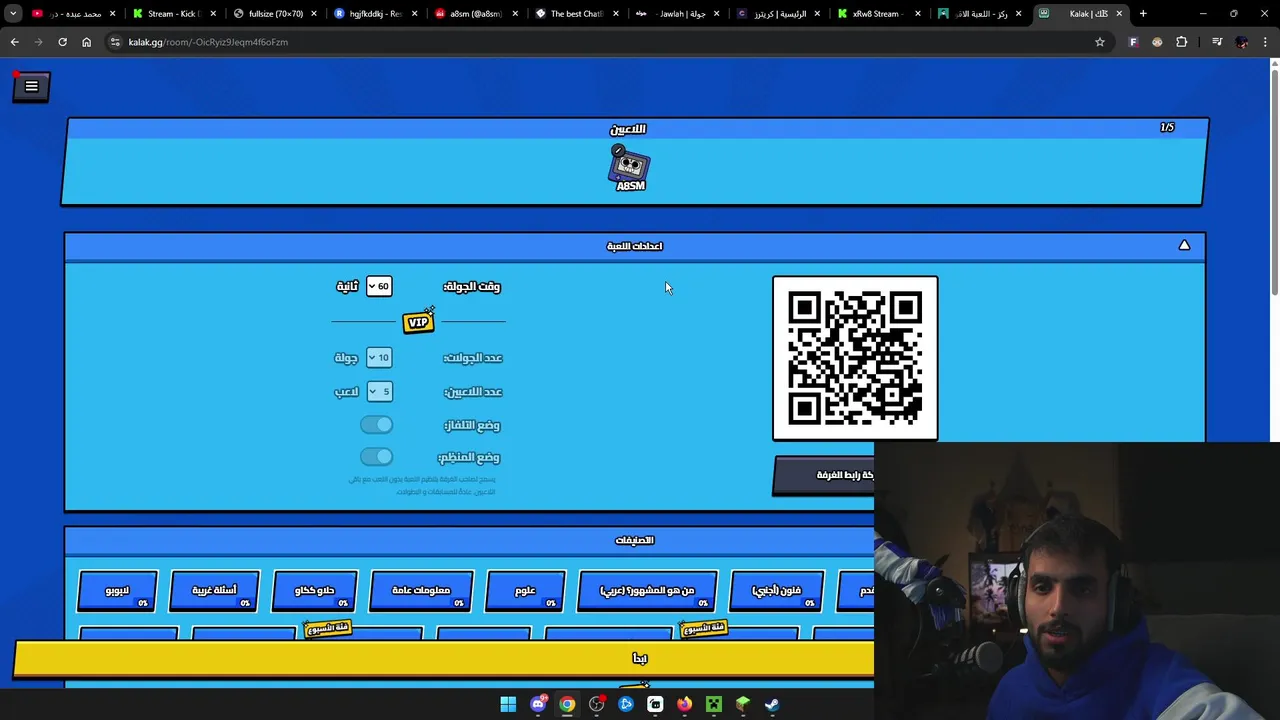Viewport: 1280px width, 720px height.
Task: Switch to The best Chat tab
Action: tap(577, 14)
